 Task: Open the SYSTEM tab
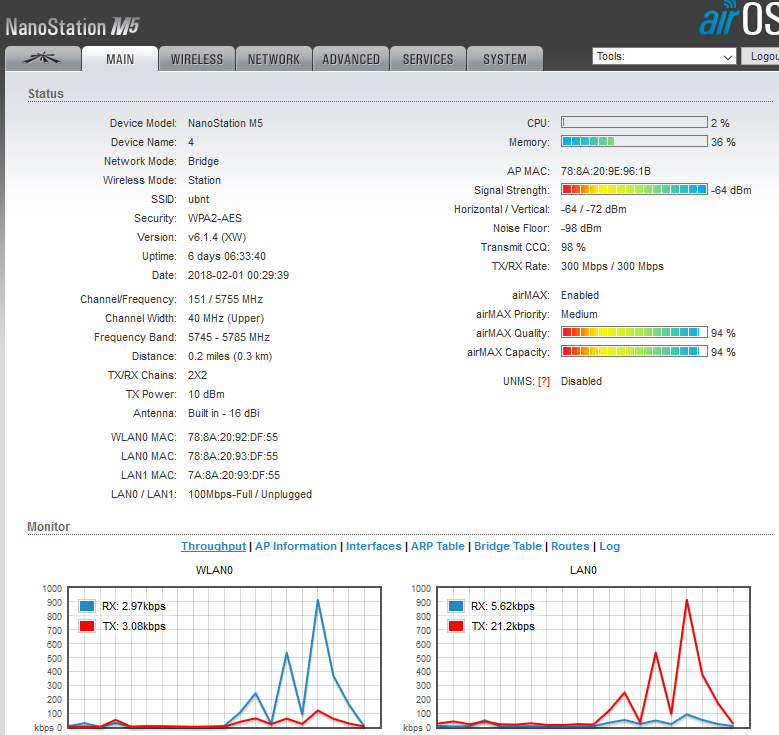(505, 59)
